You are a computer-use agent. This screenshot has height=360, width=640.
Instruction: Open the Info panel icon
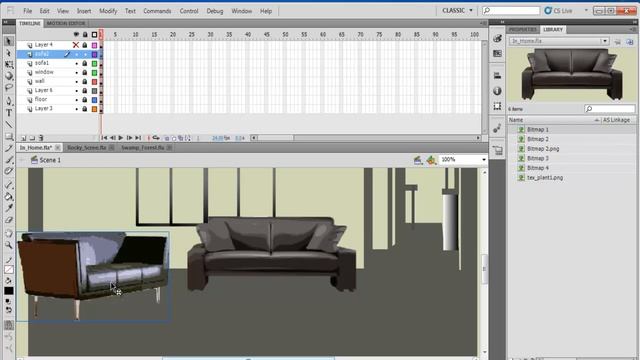(497, 91)
